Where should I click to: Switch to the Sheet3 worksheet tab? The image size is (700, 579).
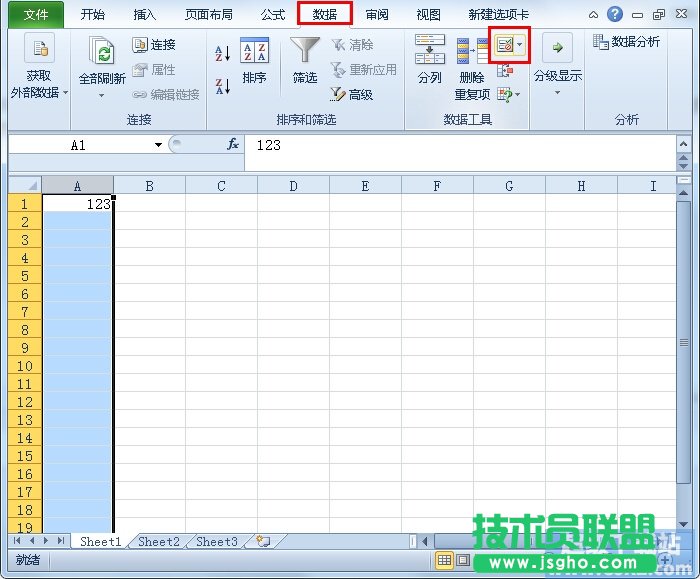(217, 542)
